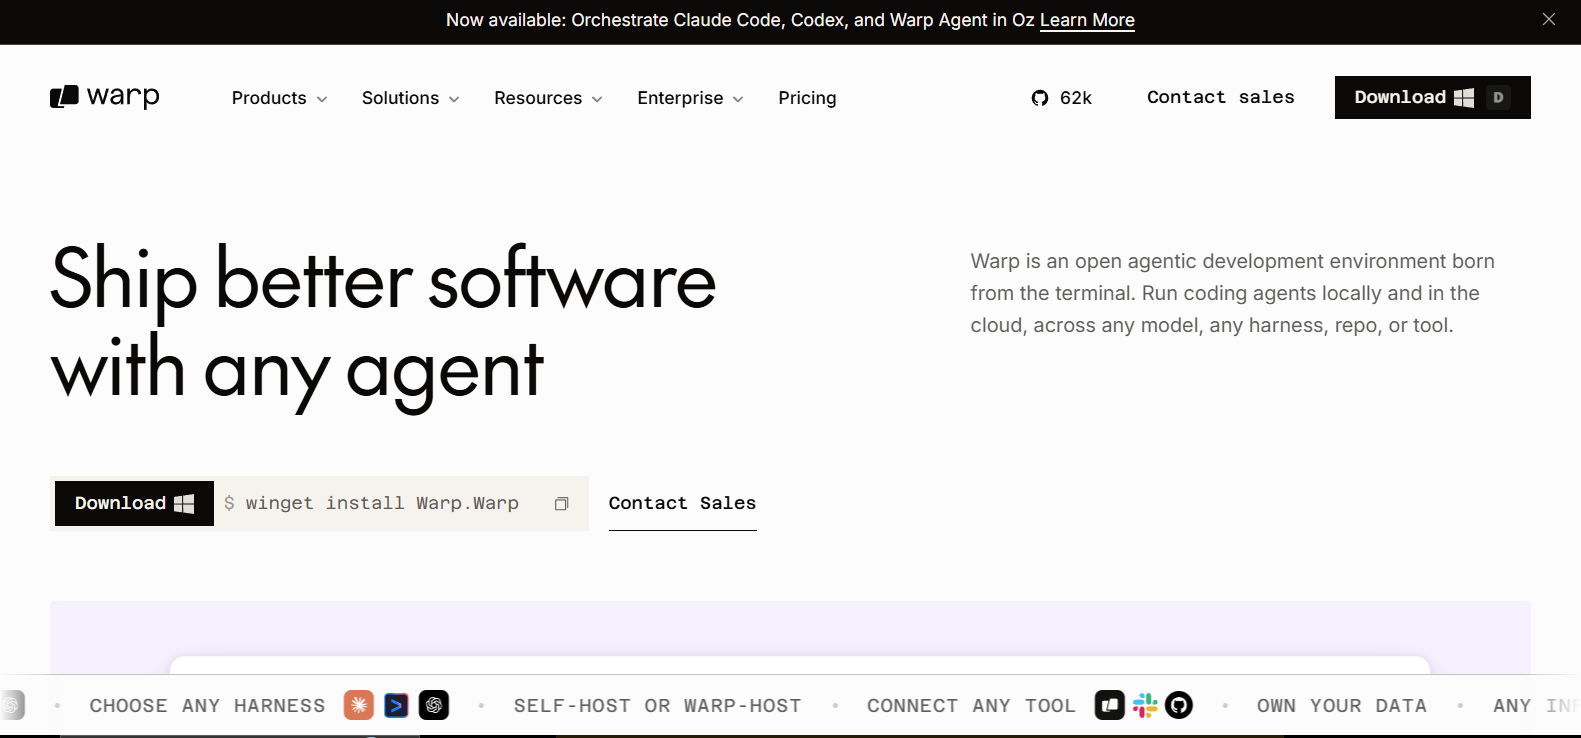1581x738 pixels.
Task: Click the paragraph starting 'Warp is an open agentic'
Action: coord(1232,293)
